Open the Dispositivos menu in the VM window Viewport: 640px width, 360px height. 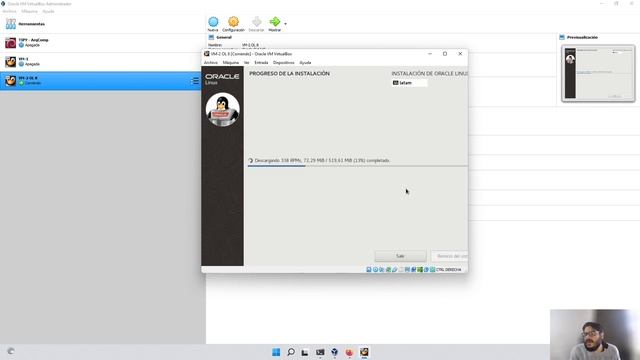point(284,62)
